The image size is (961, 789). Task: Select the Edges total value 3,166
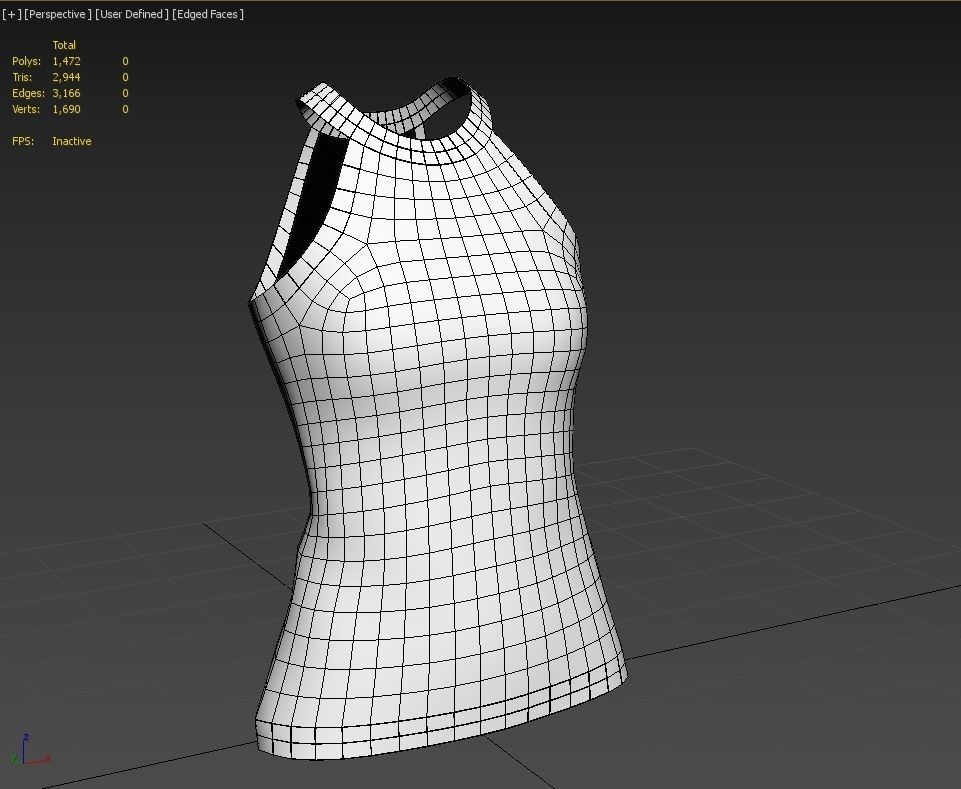[x=66, y=93]
